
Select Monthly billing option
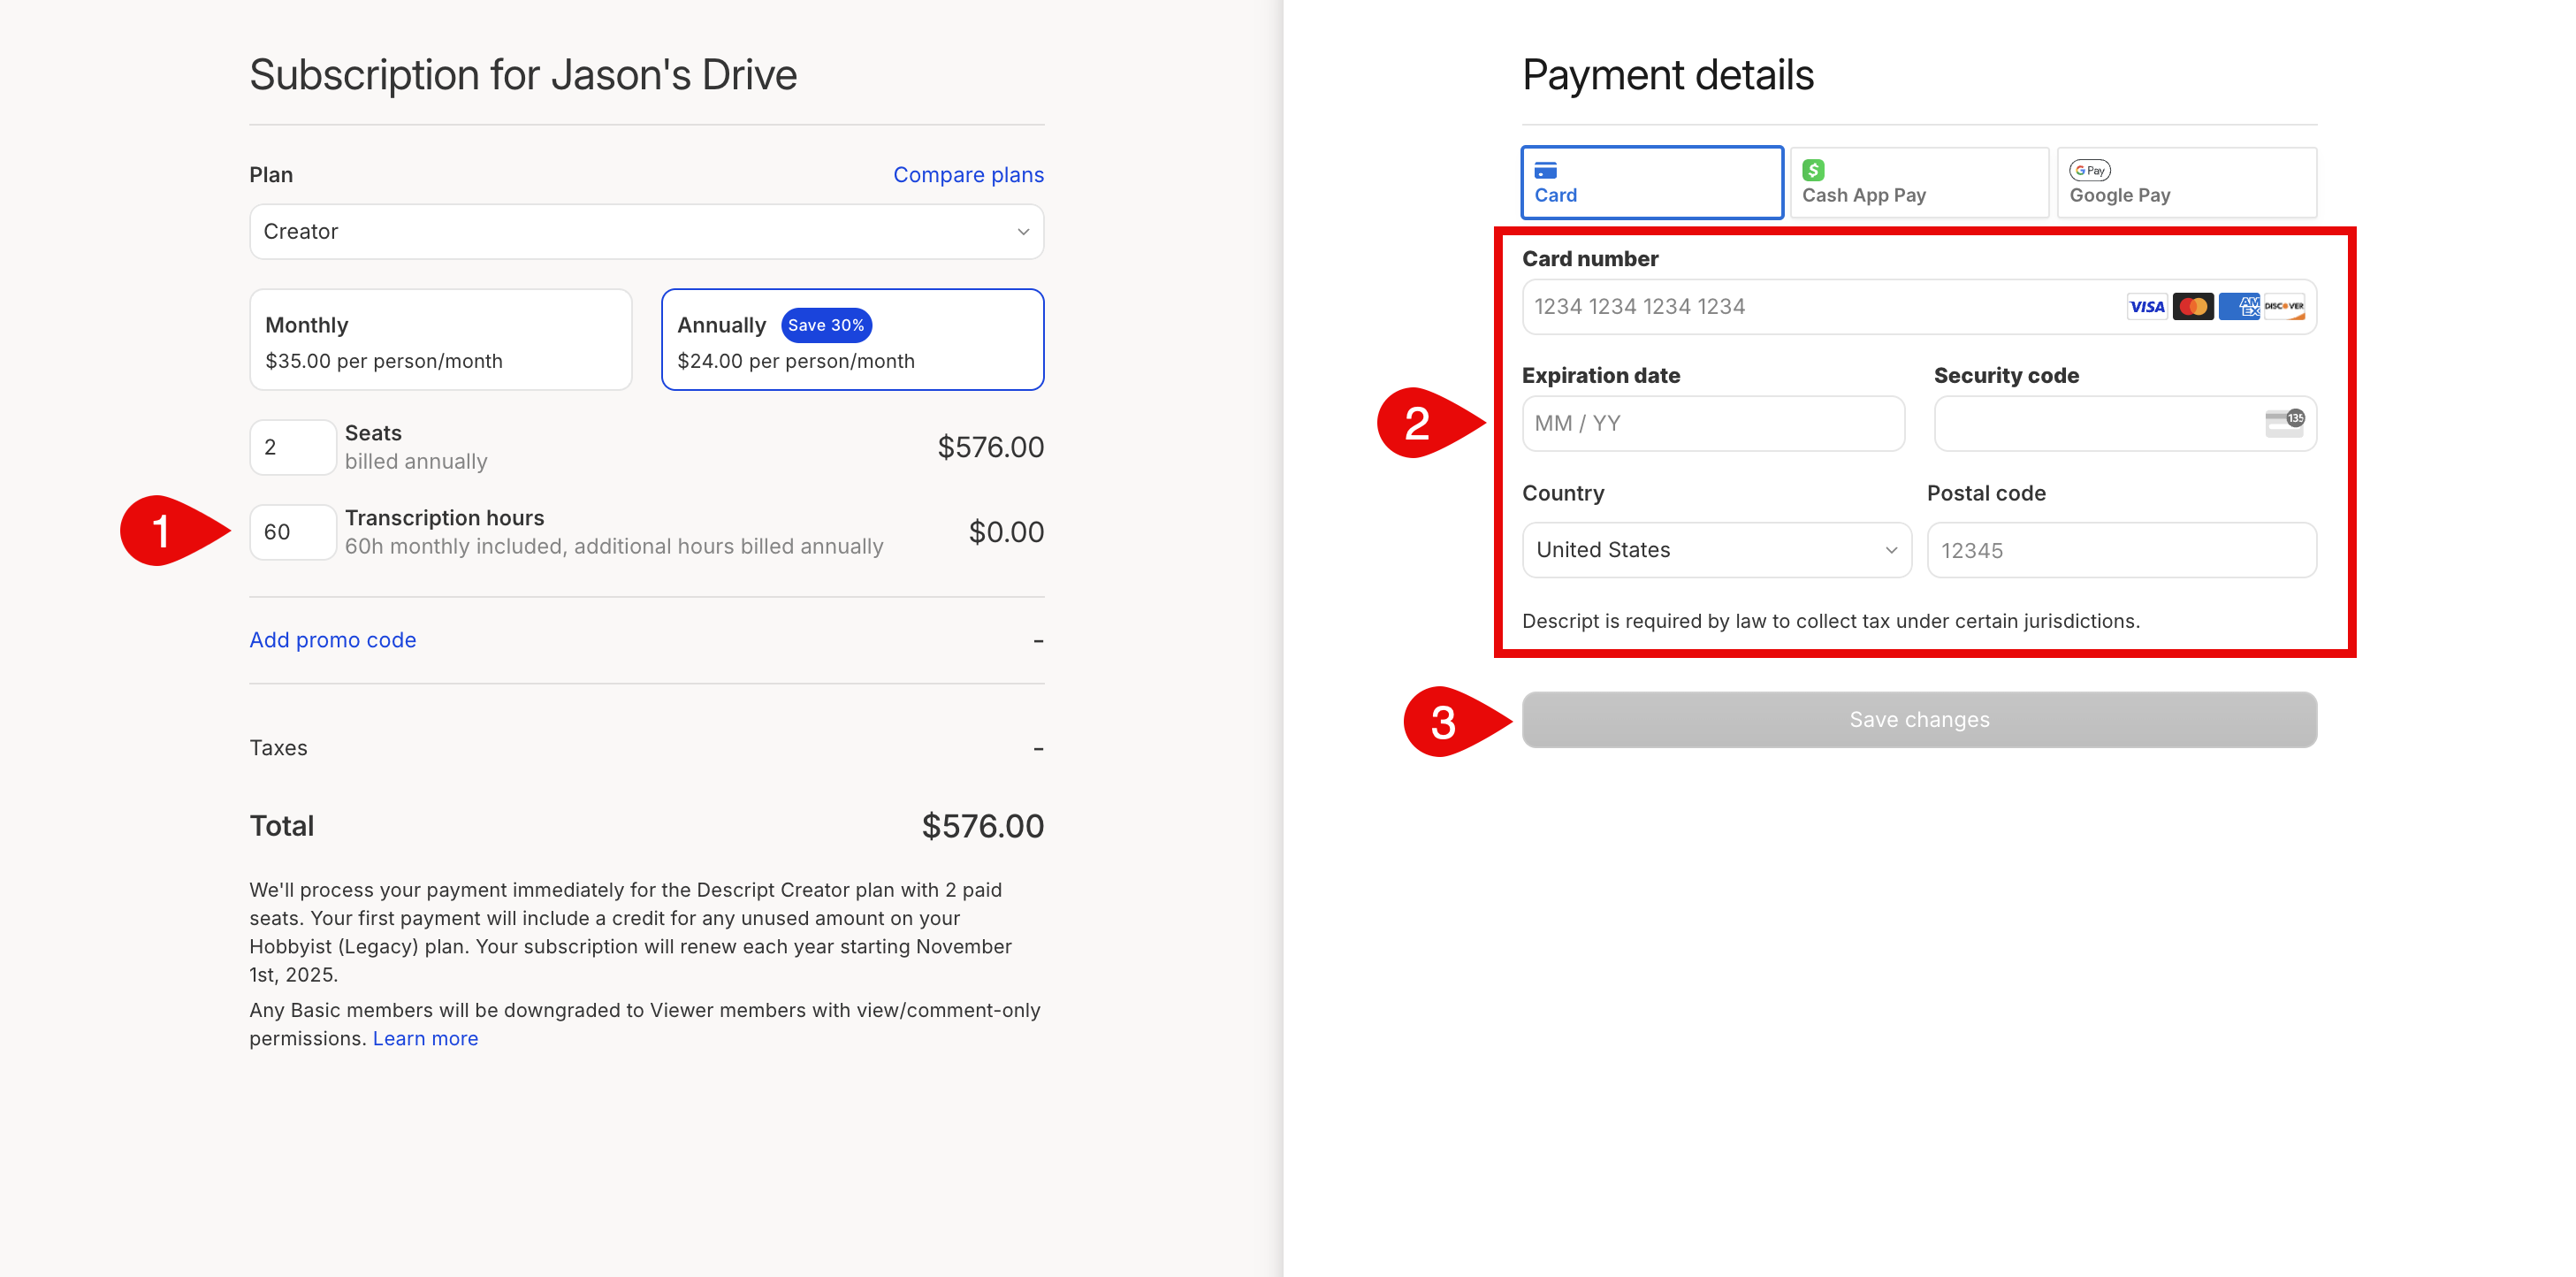pos(441,340)
